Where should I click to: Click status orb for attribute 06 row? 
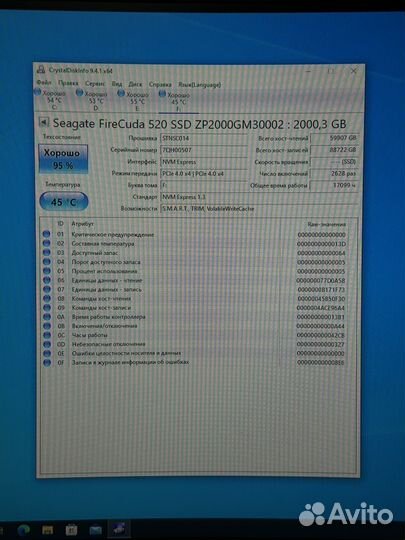(46, 280)
